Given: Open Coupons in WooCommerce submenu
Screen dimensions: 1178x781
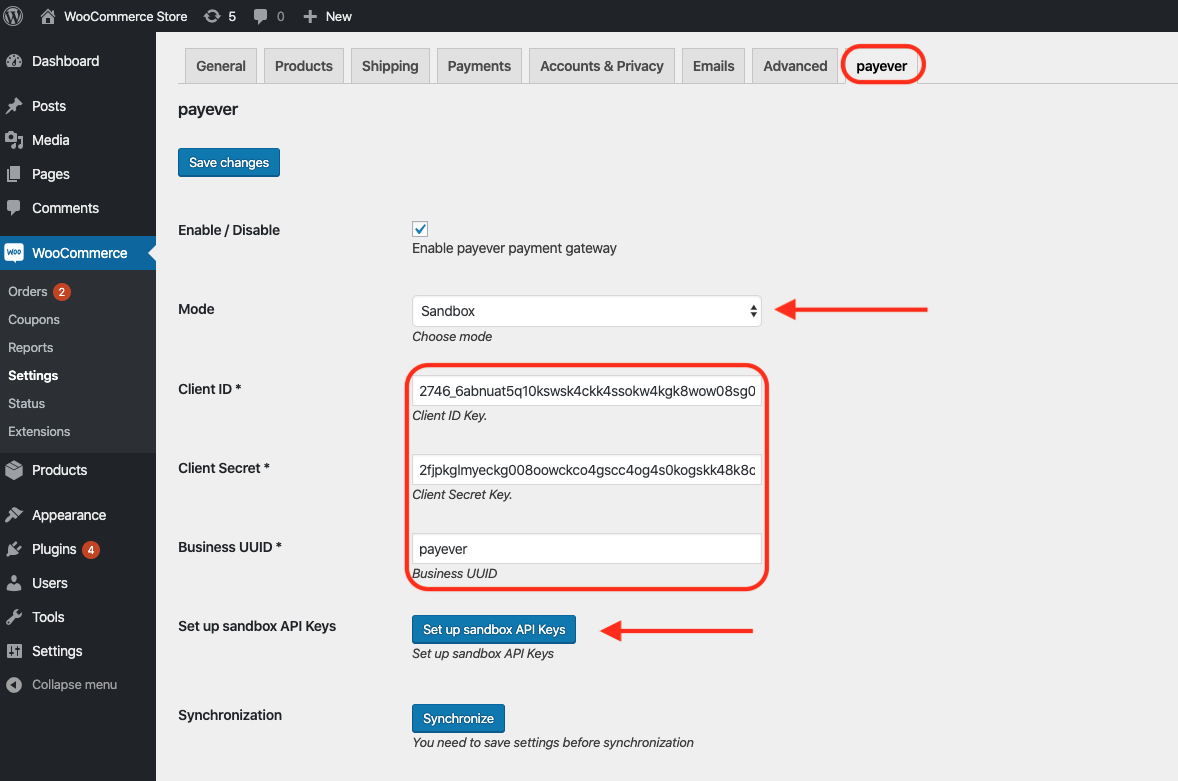Looking at the screenshot, I should click(34, 319).
